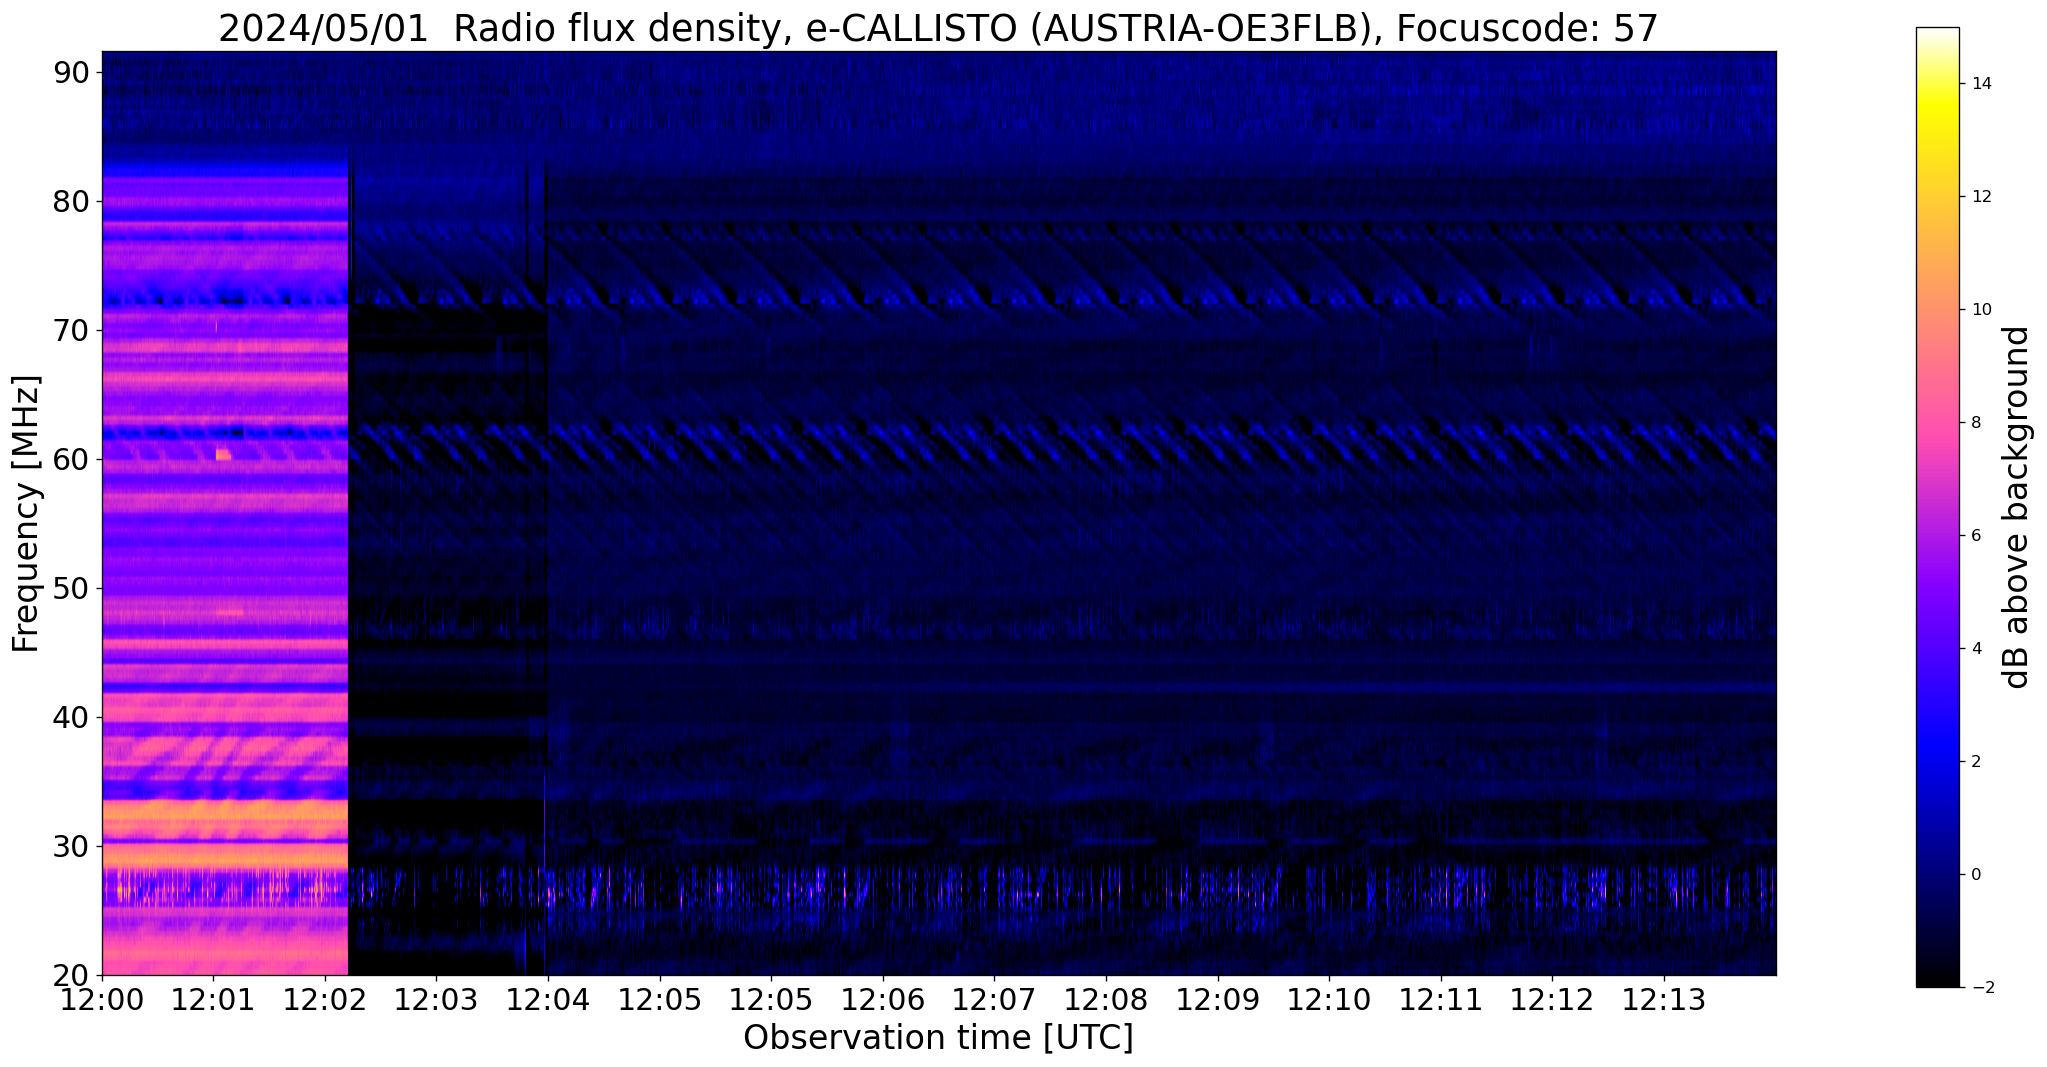Click the 12:02 time tick label

(325, 1001)
